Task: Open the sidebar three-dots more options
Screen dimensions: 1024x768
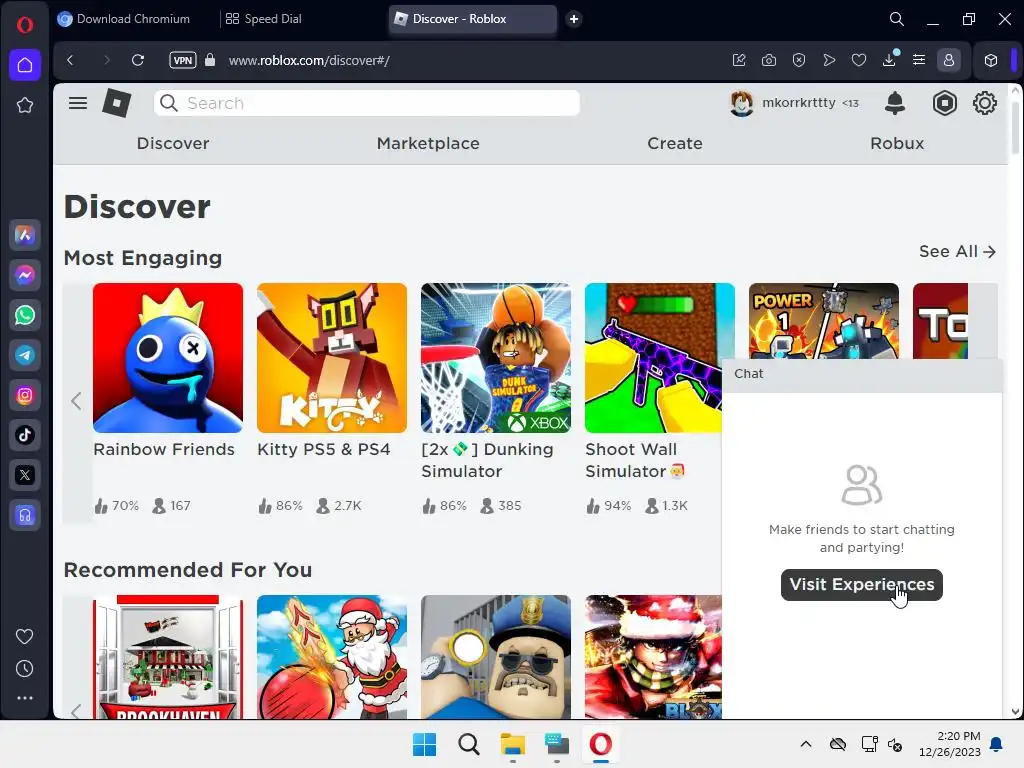Action: click(25, 698)
